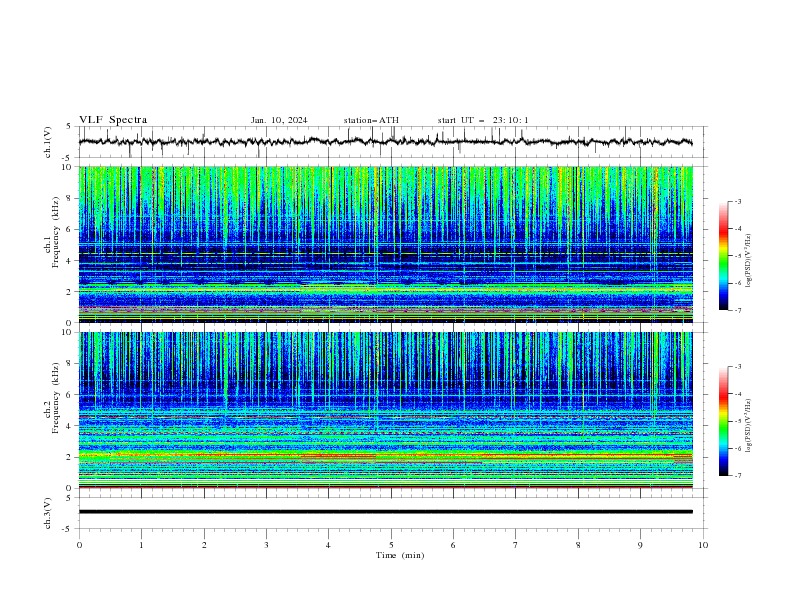
Task: Click the ch.1 voltage waveform trace
Action: click(385, 142)
